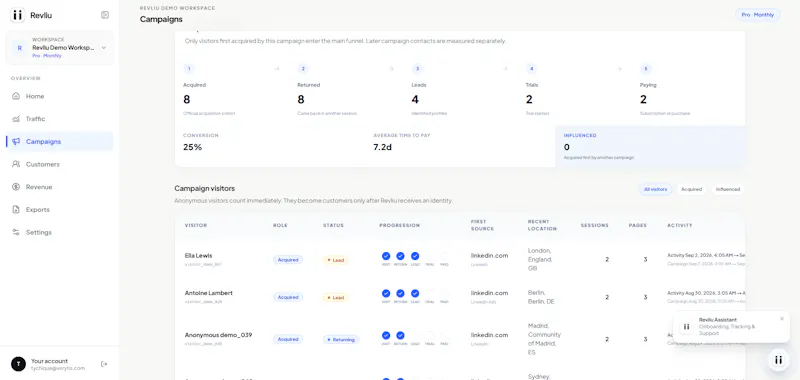Click the Customers people icon
This screenshot has width=800, height=380.
coord(16,164)
